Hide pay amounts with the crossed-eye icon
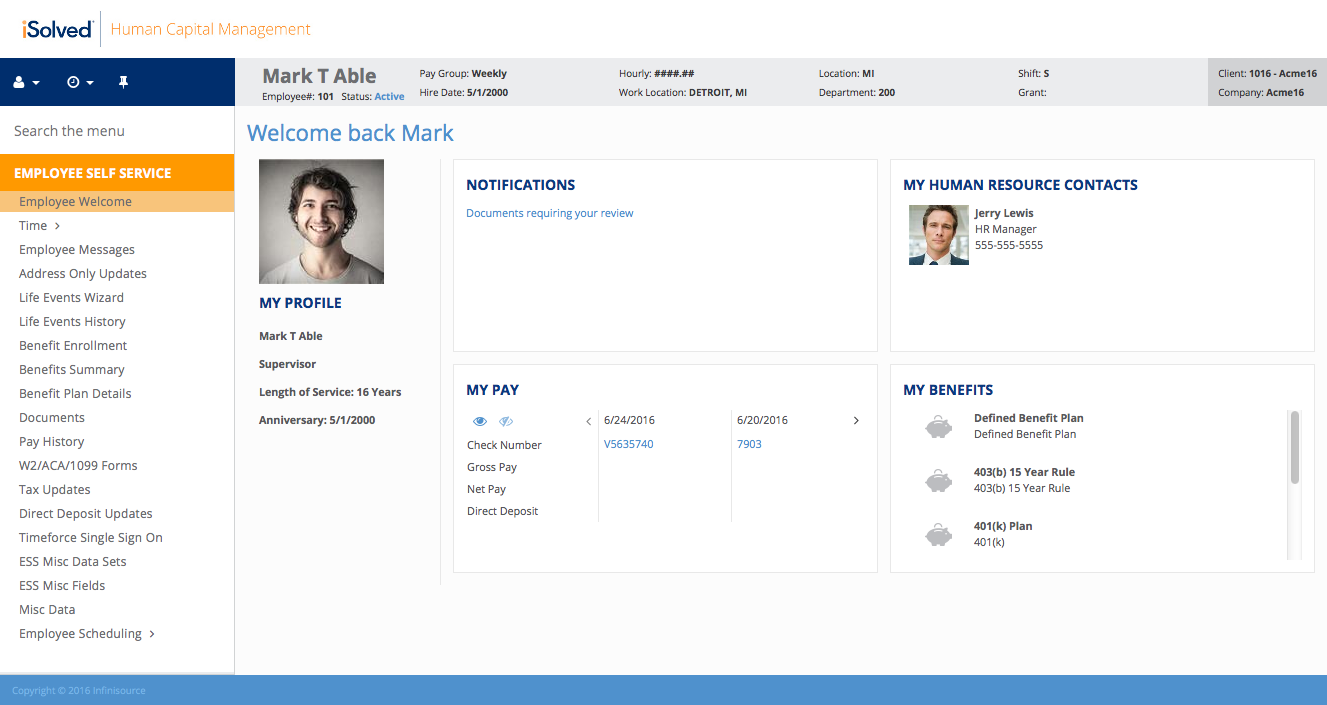This screenshot has height=705, width=1327. tap(506, 421)
